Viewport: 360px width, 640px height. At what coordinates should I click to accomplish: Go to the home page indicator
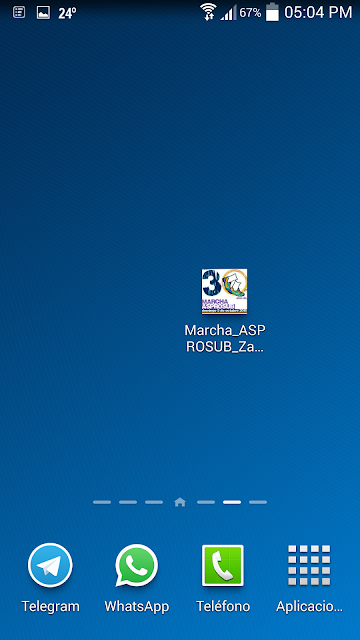180,502
